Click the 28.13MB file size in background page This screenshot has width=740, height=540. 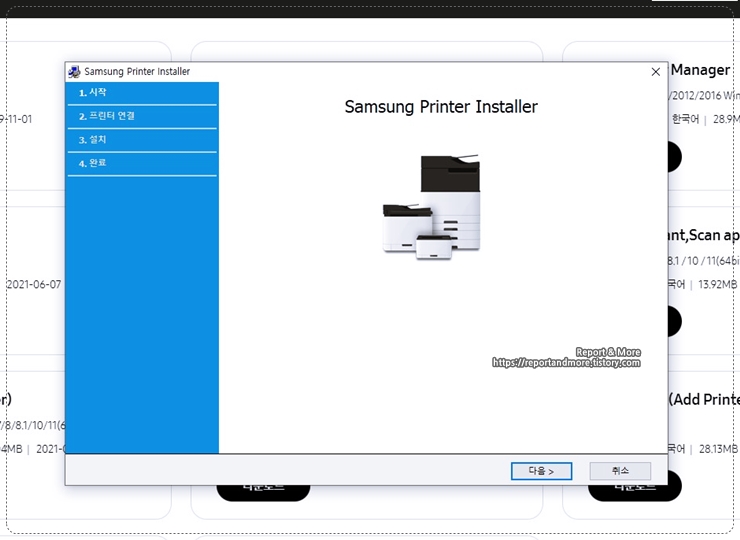[719, 449]
